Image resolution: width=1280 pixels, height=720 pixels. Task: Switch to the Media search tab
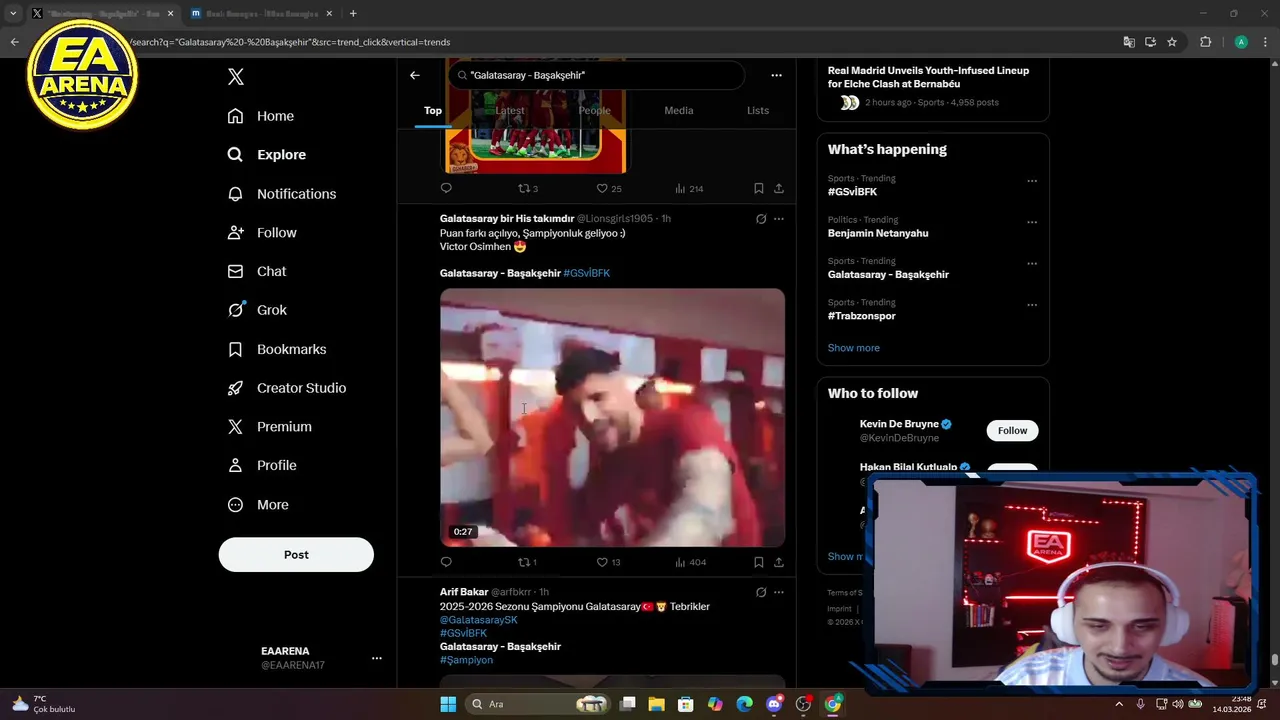point(679,110)
